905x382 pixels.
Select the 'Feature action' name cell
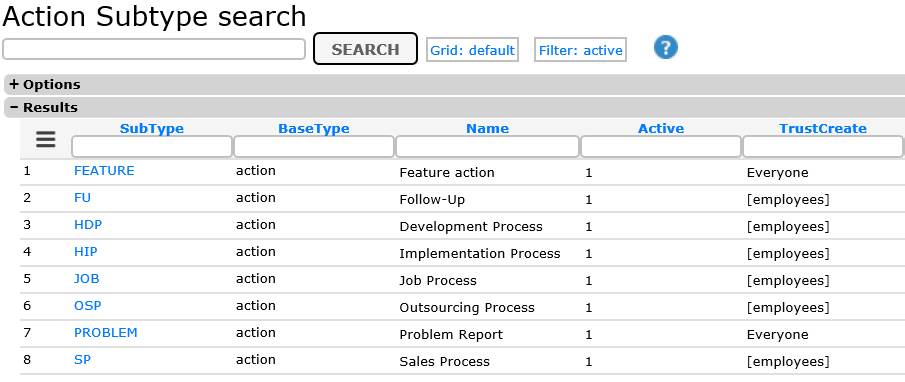(x=447, y=173)
